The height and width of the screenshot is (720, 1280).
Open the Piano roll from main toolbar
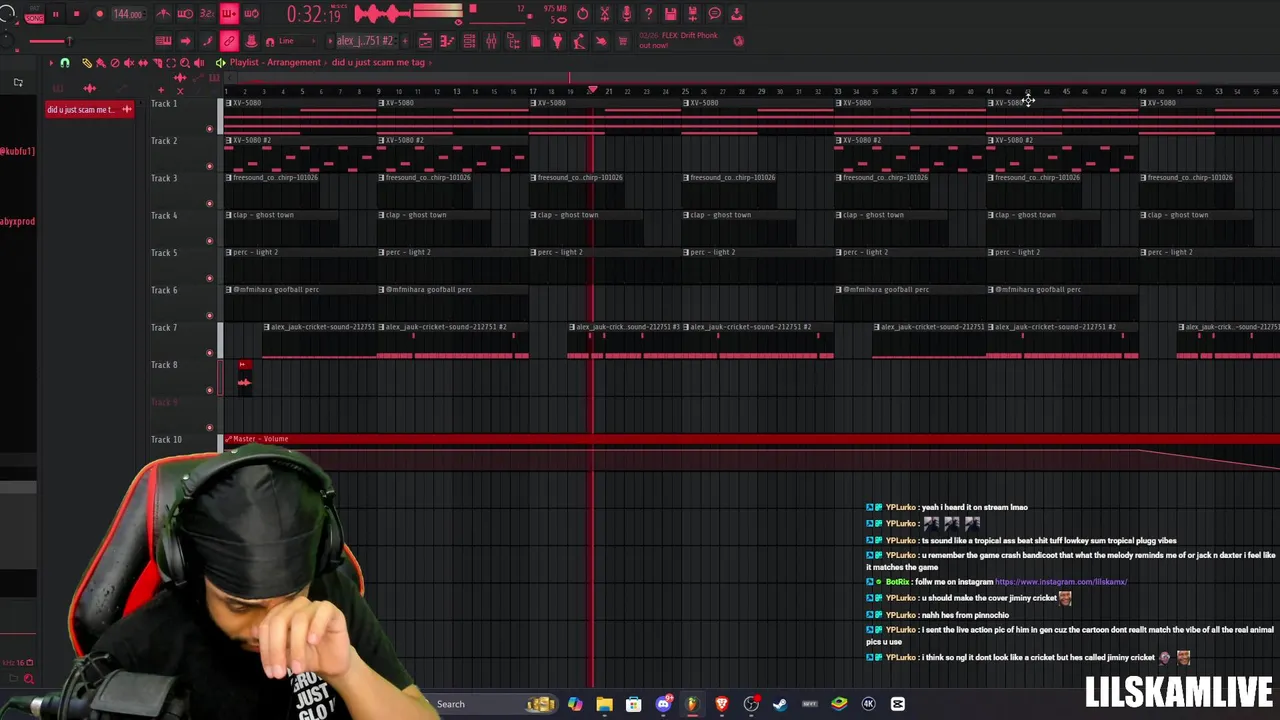(x=447, y=41)
